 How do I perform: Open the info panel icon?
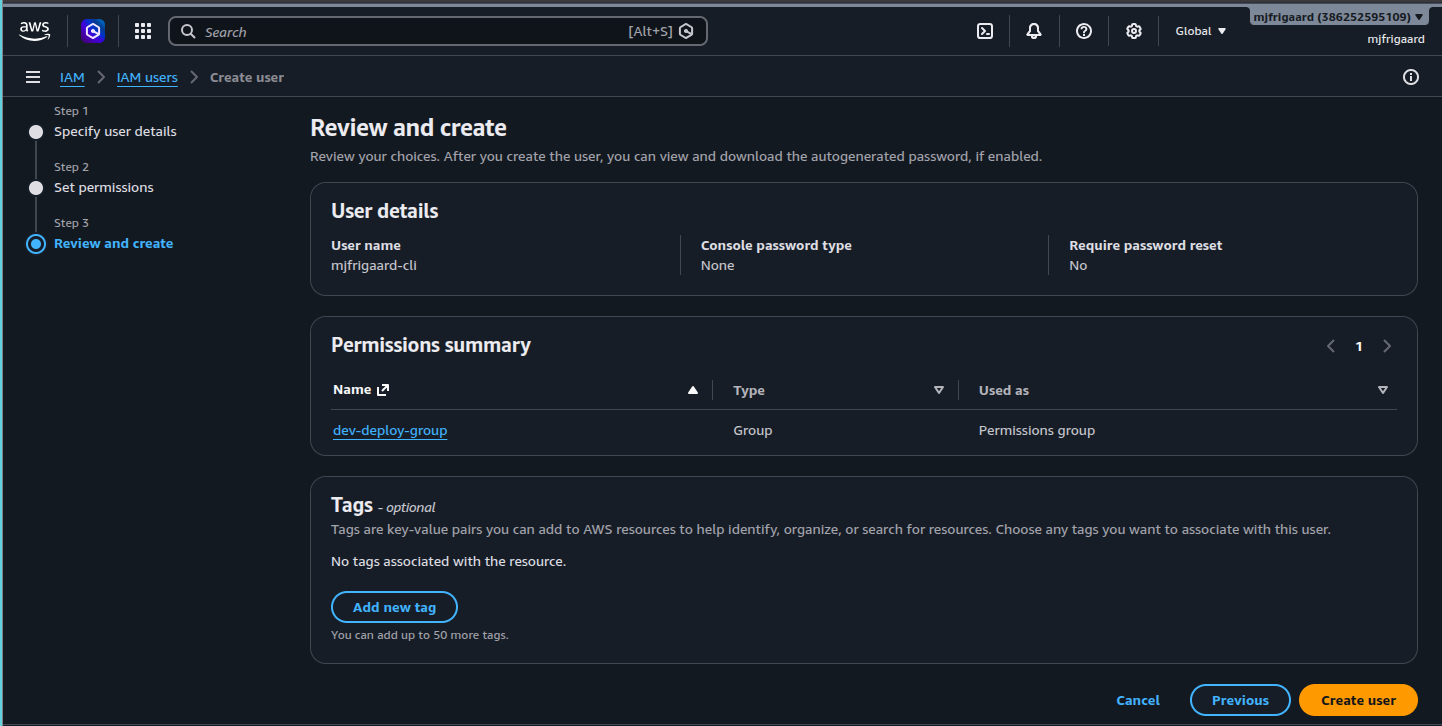click(1411, 77)
